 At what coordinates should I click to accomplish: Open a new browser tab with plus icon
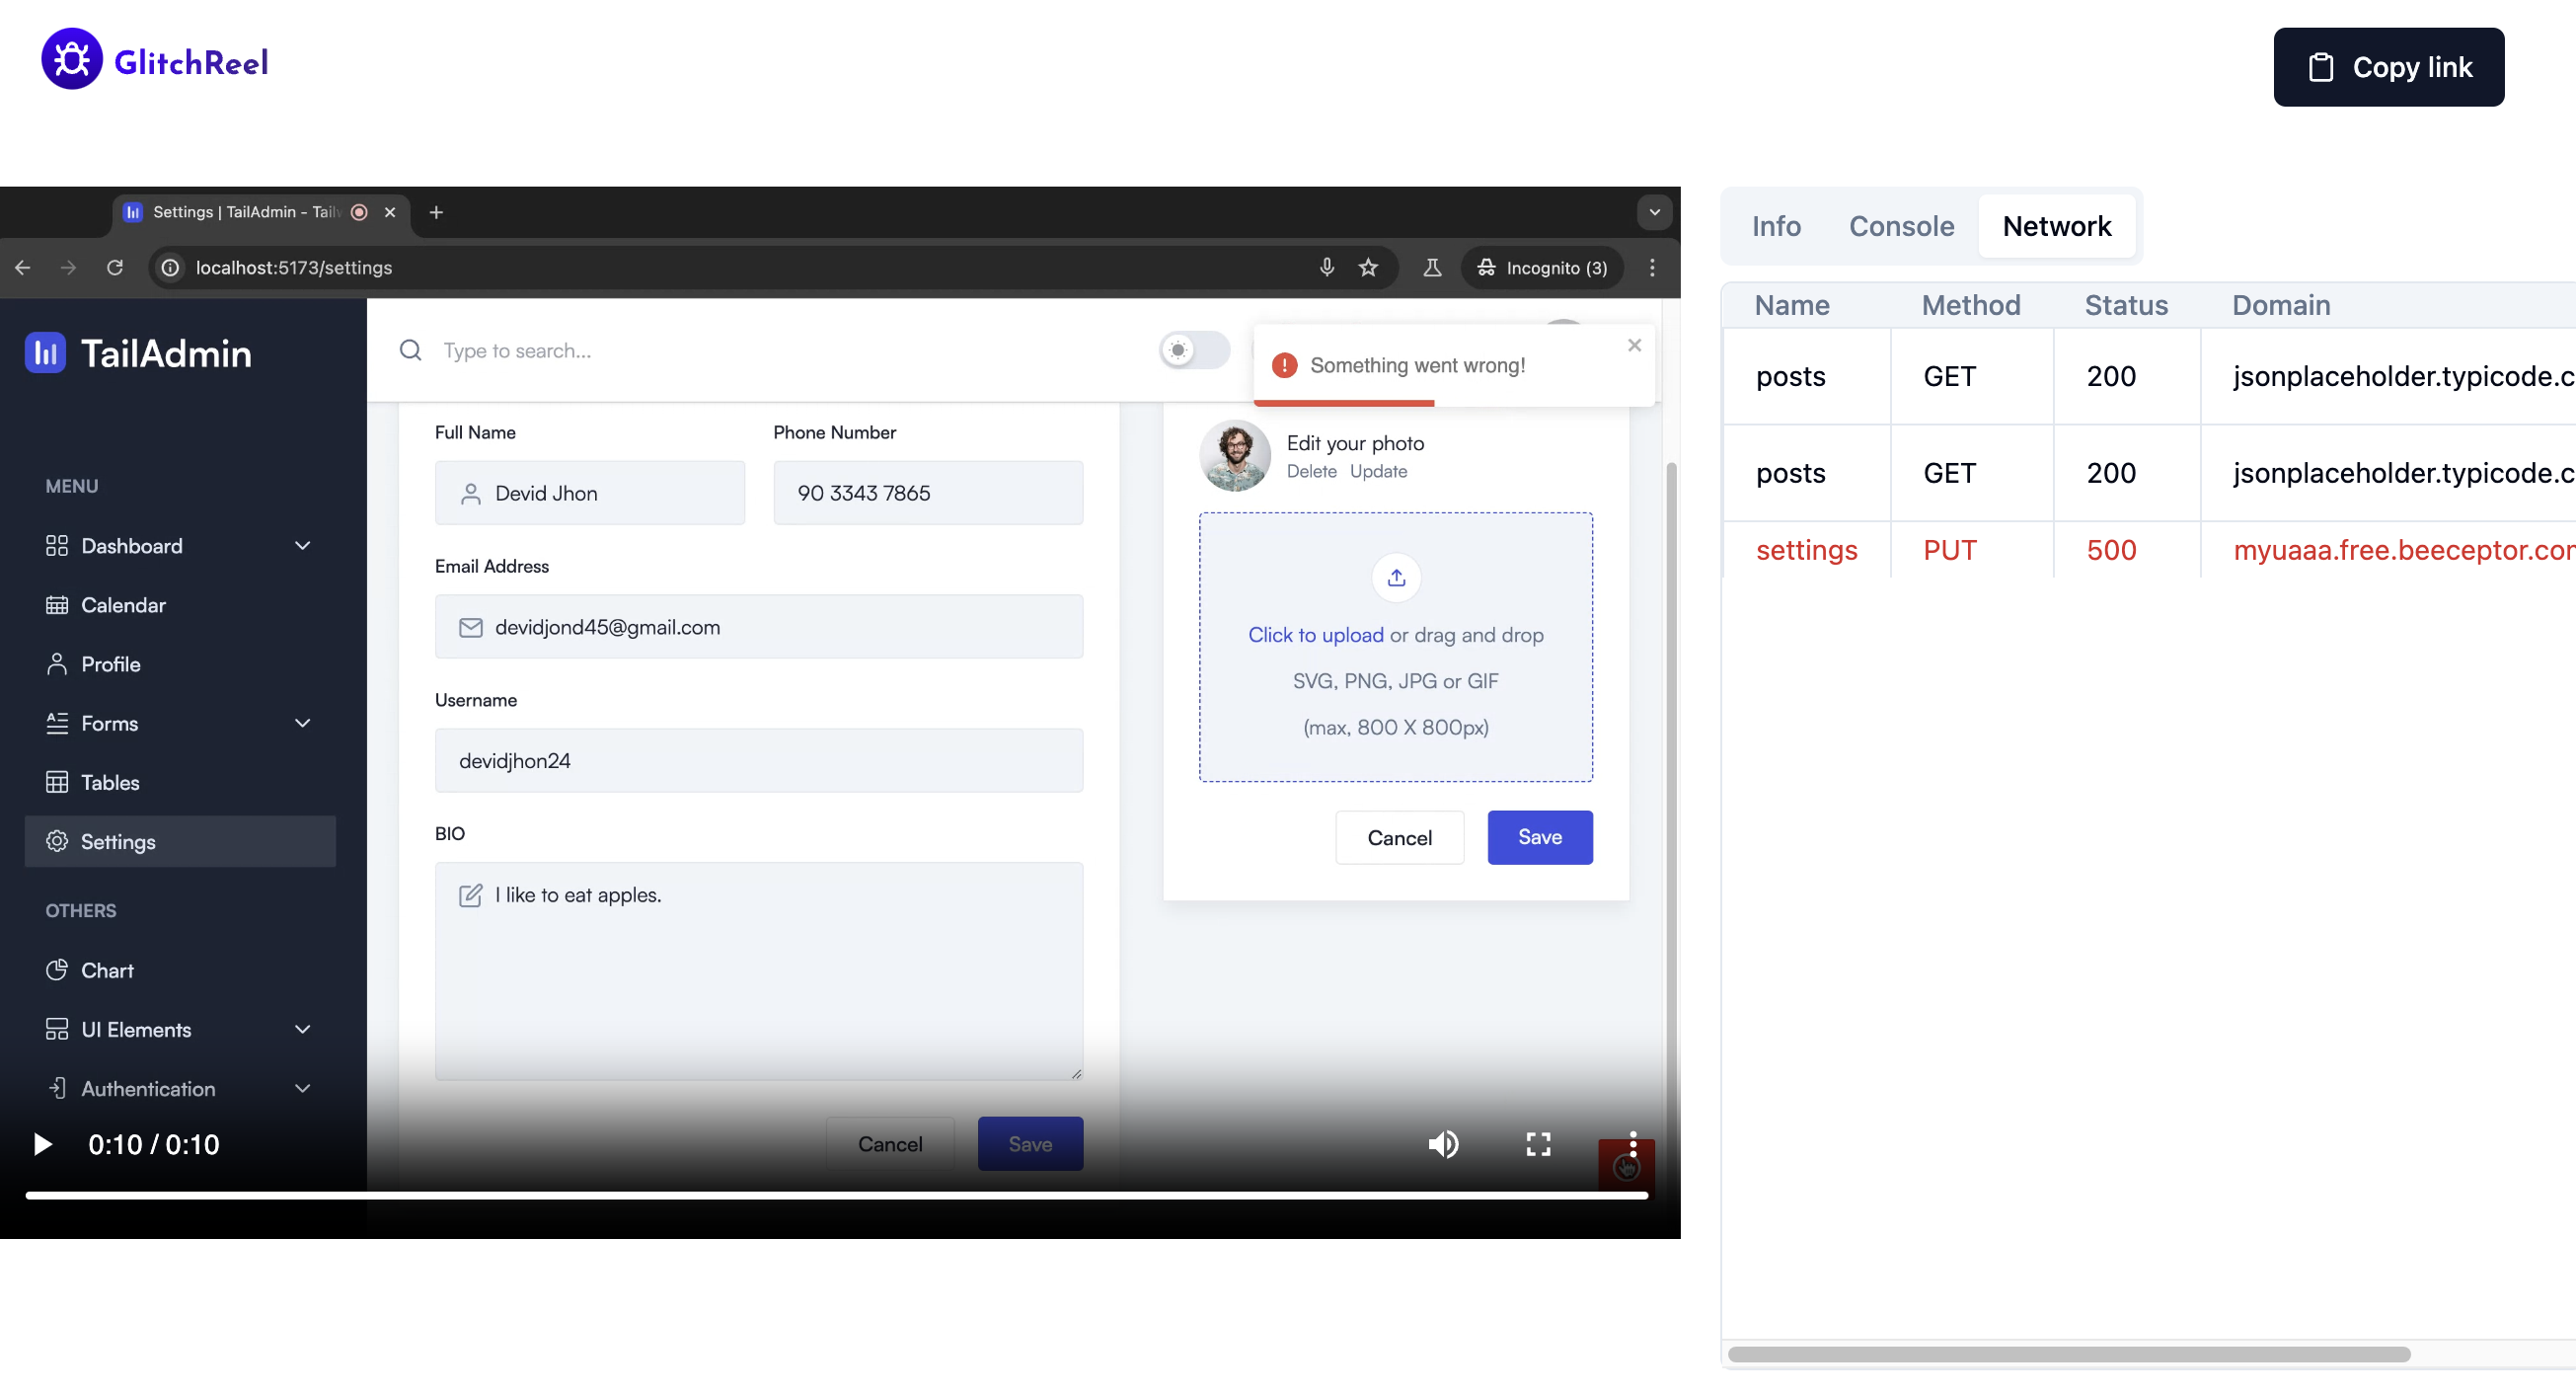tap(436, 212)
